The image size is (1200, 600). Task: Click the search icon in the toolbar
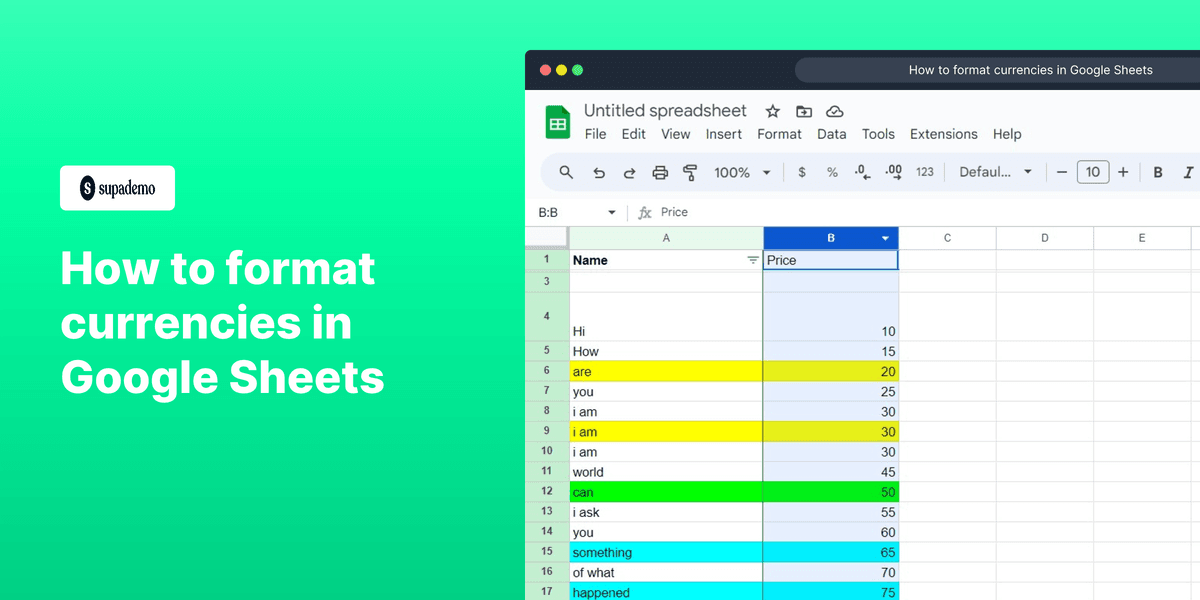pos(566,172)
